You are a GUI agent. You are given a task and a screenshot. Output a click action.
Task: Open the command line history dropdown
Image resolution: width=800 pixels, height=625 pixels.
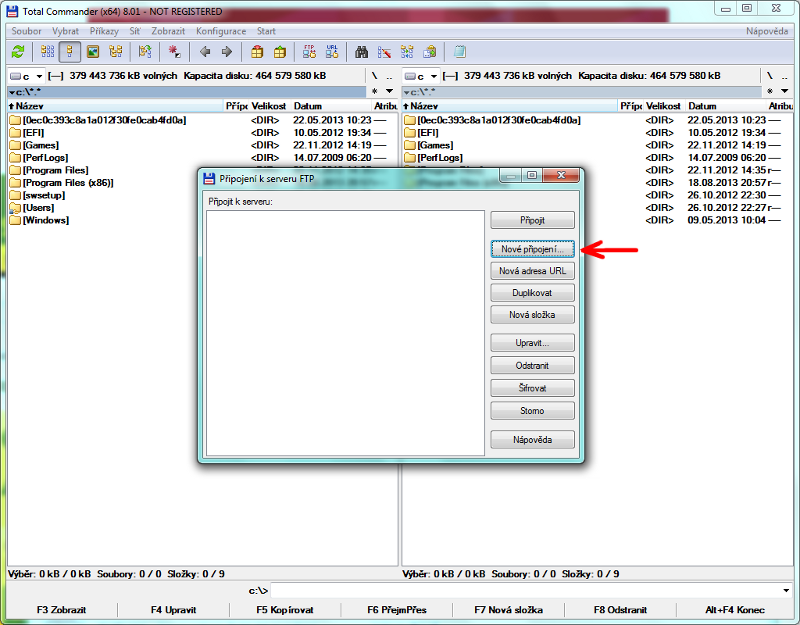[x=786, y=591]
